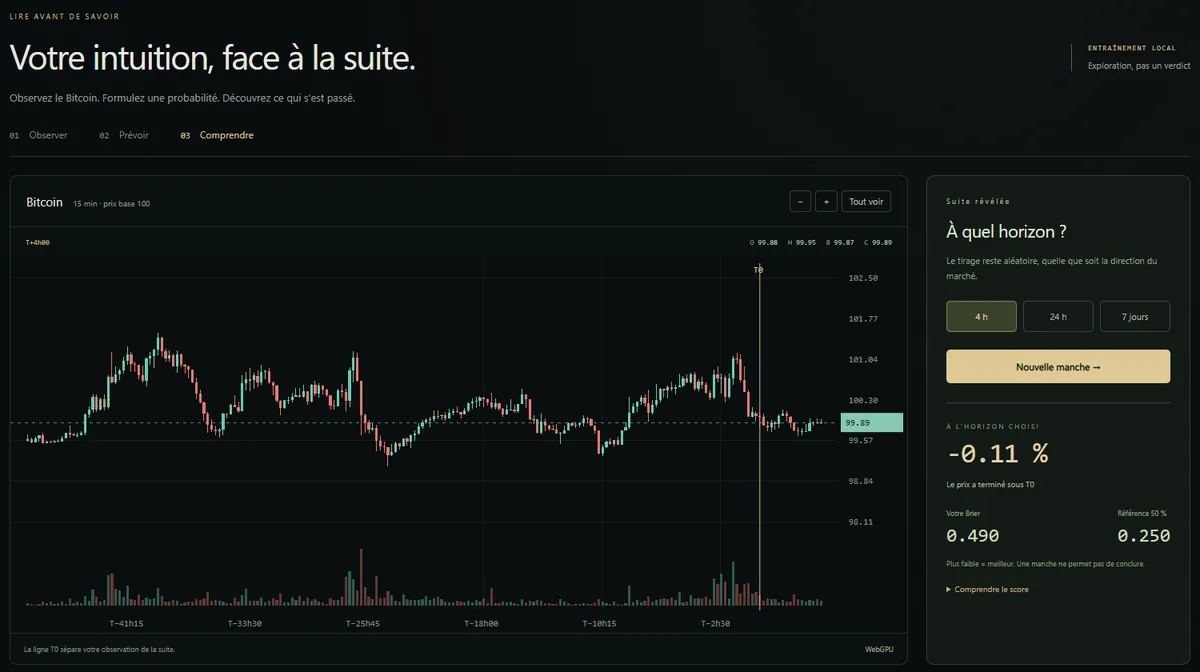1200x672 pixels.
Task: Click the 101.04 price axis label
Action: pyautogui.click(x=863, y=359)
